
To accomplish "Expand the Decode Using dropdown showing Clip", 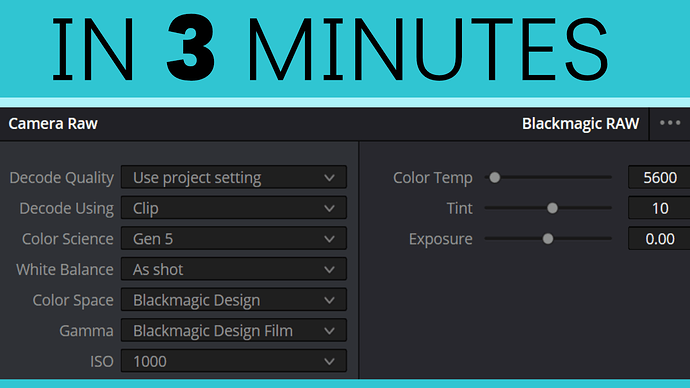I will pyautogui.click(x=234, y=208).
